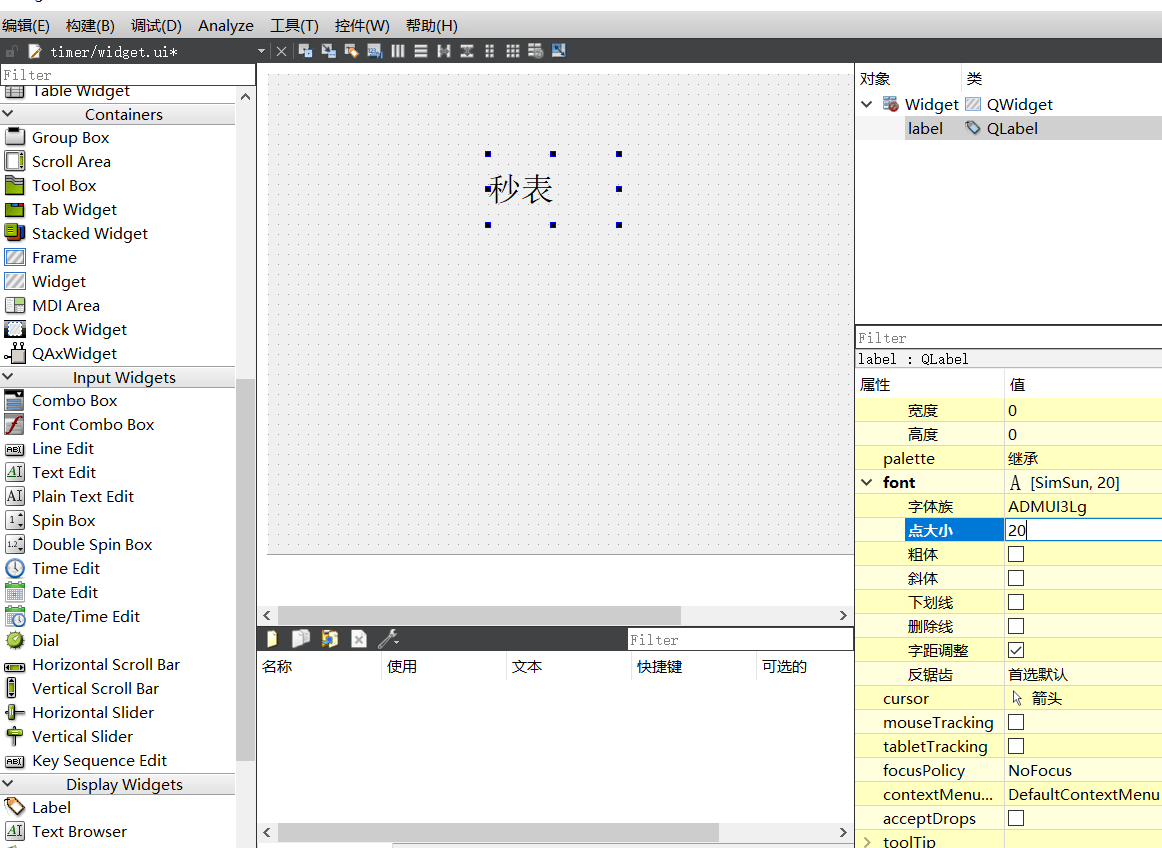Uncheck the 字距调整 kerning checkbox
The height and width of the screenshot is (848, 1162).
pyautogui.click(x=1016, y=650)
